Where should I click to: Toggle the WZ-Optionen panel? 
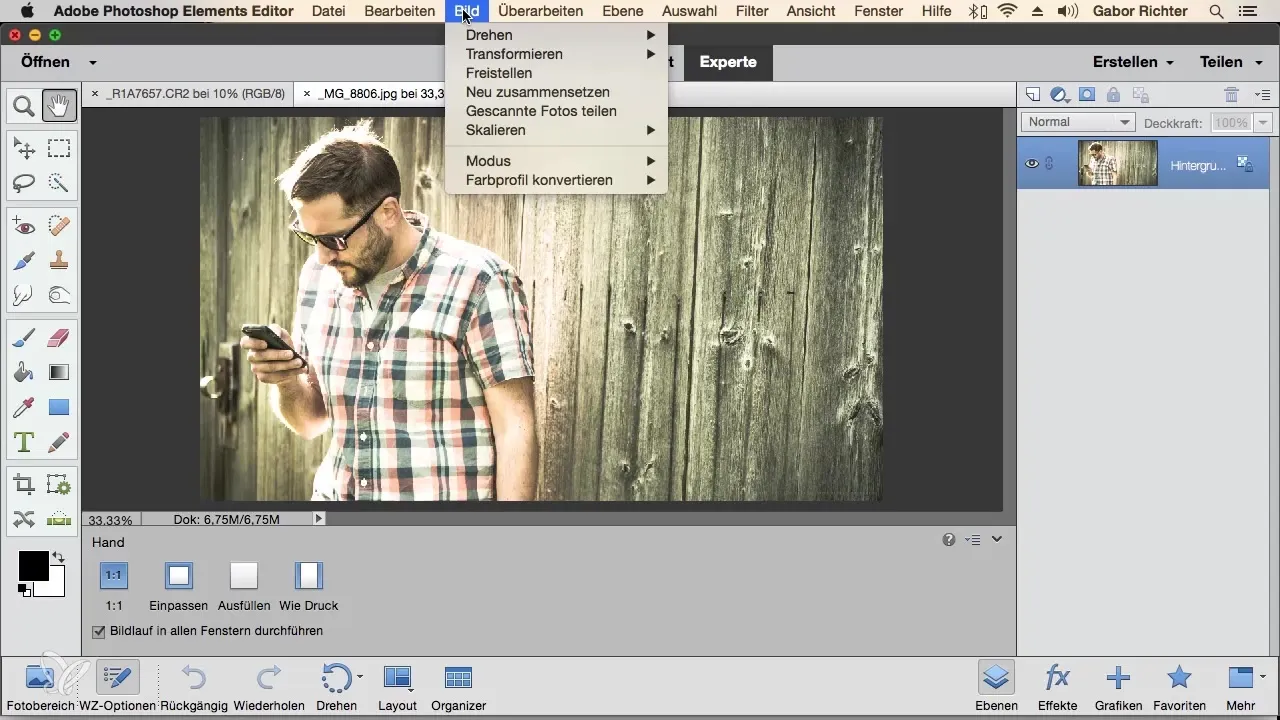117,687
